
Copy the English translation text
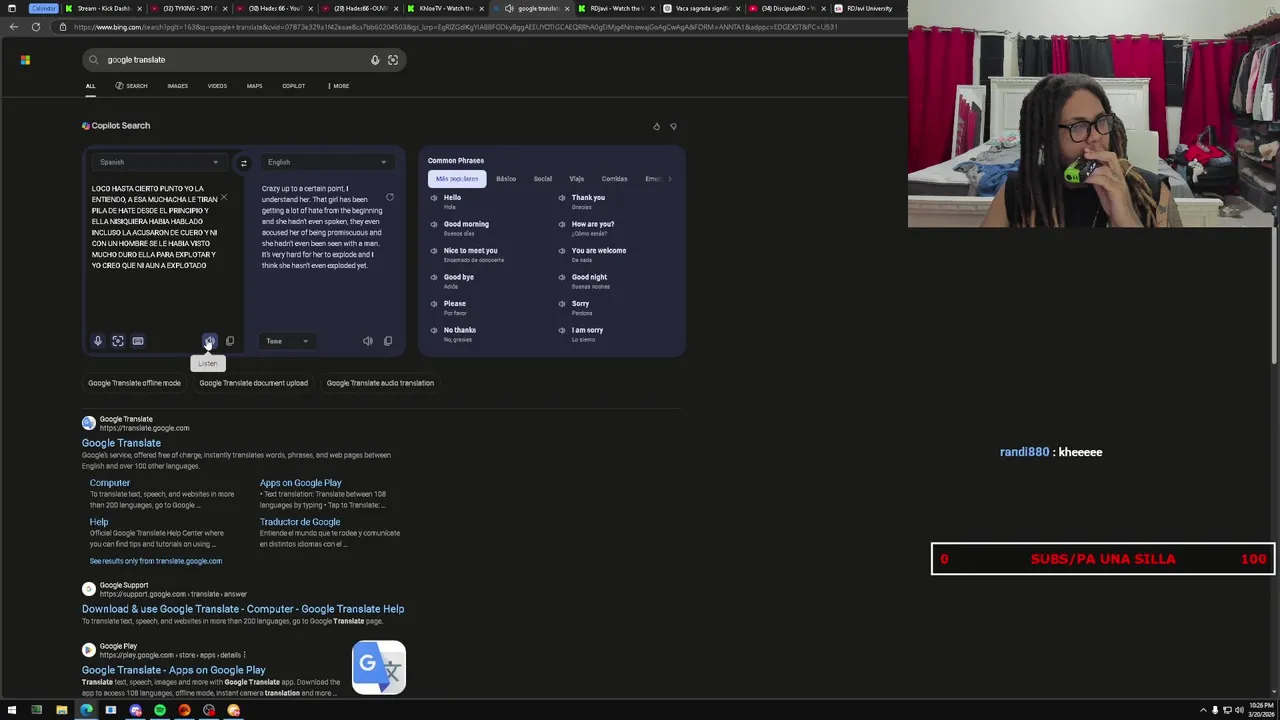click(x=388, y=341)
